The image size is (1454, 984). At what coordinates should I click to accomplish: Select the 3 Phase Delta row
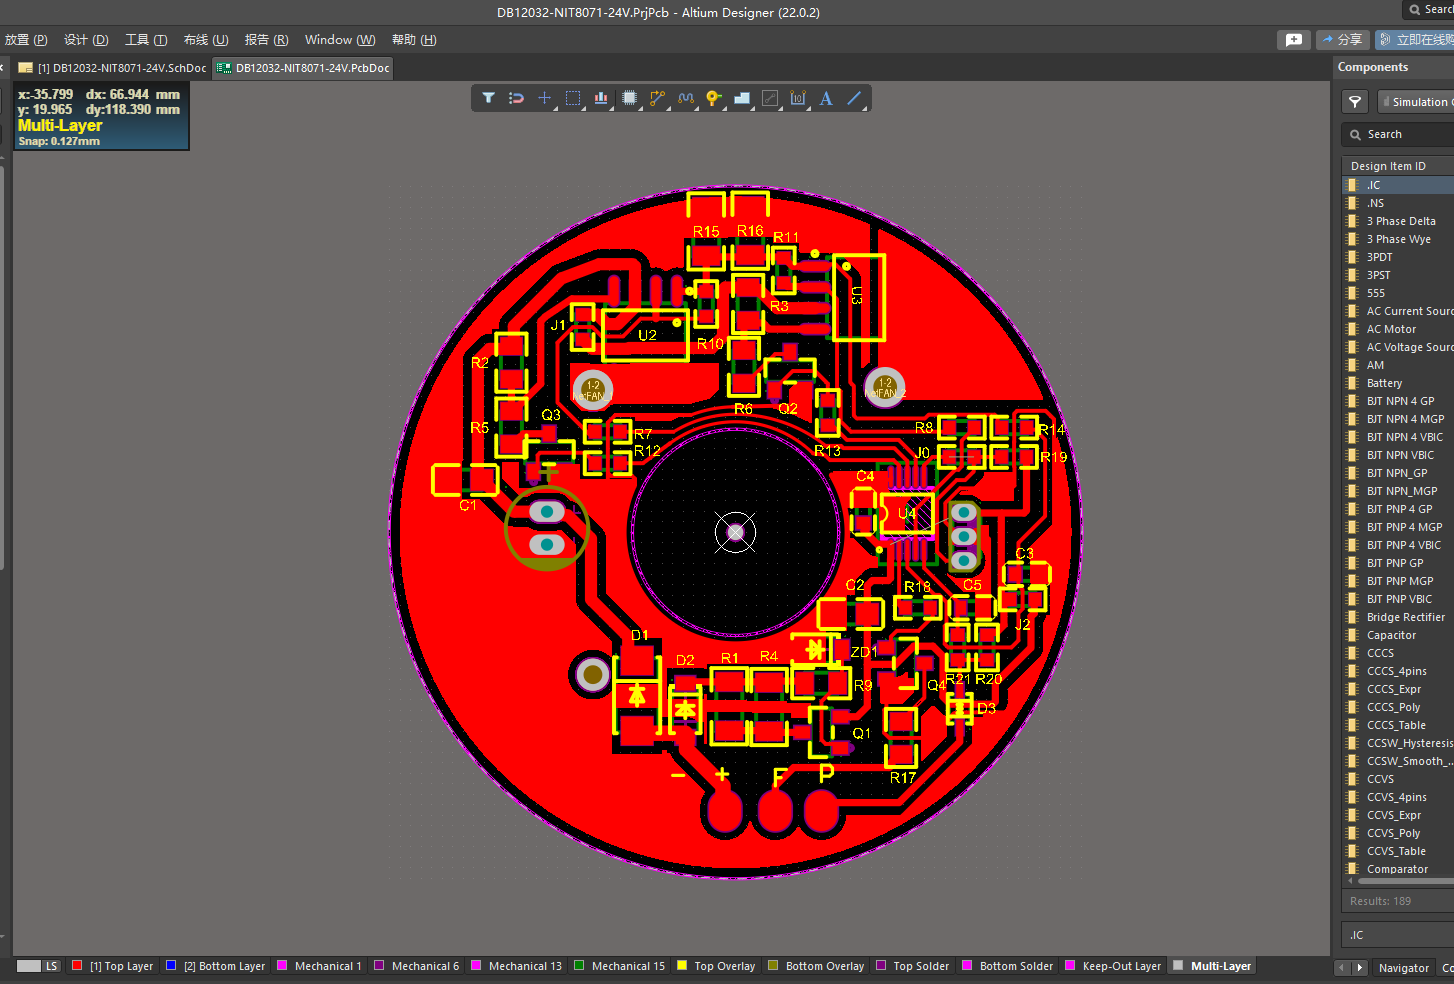pos(1398,221)
